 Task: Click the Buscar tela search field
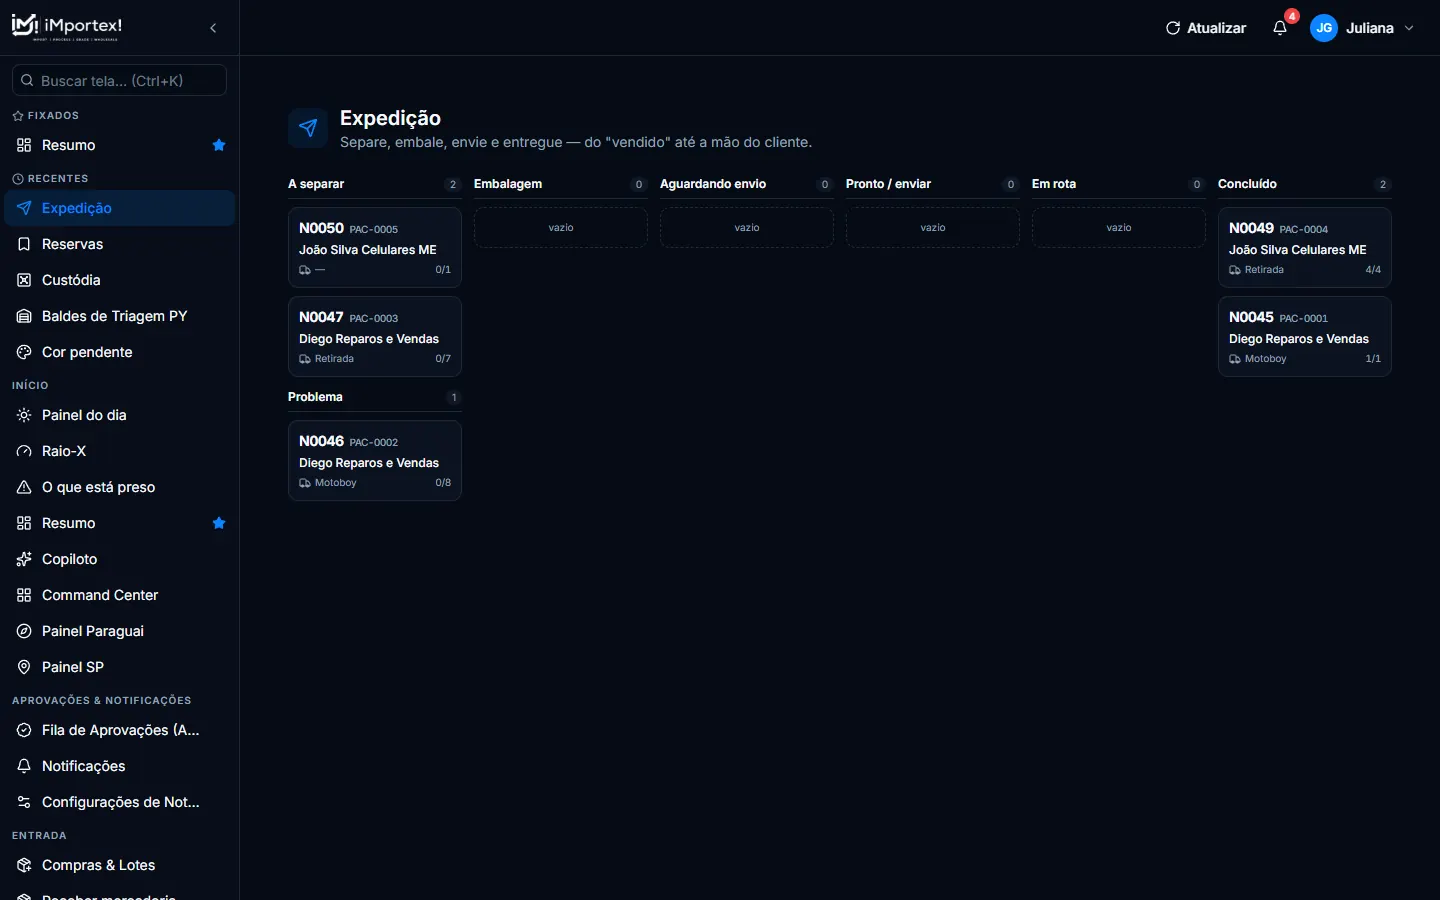(119, 80)
